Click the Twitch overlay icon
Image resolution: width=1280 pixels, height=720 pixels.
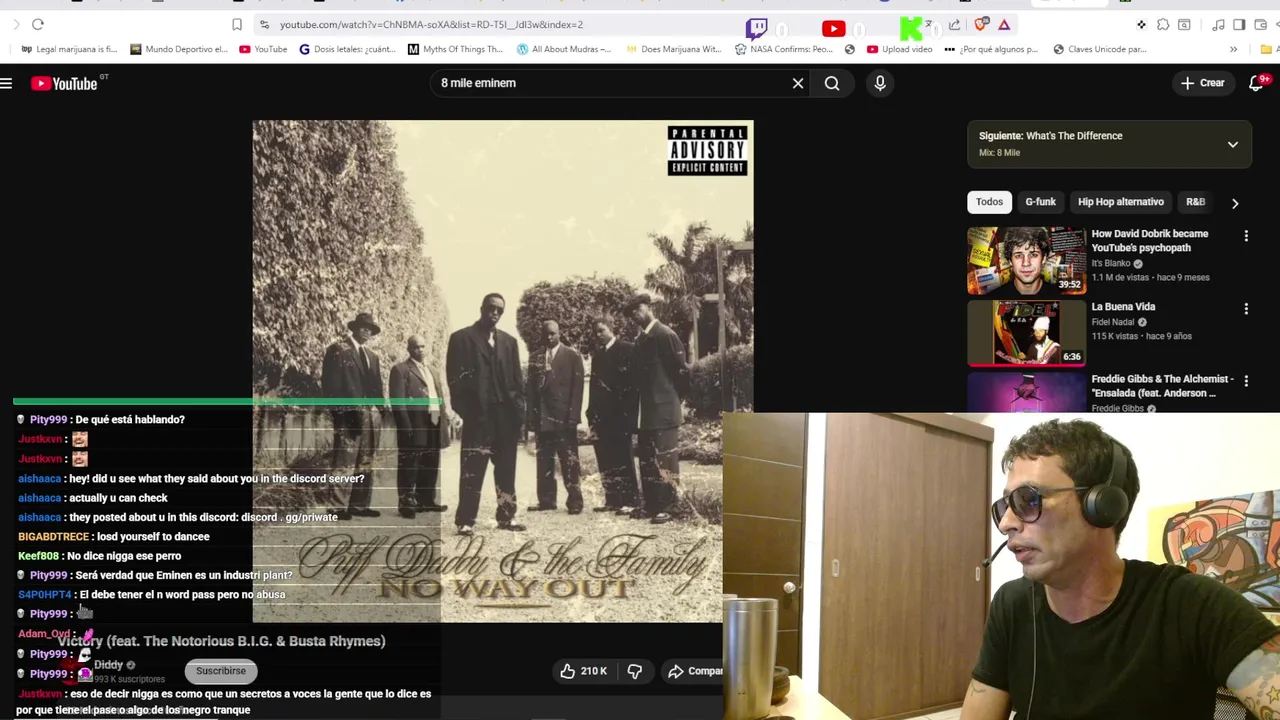(757, 28)
